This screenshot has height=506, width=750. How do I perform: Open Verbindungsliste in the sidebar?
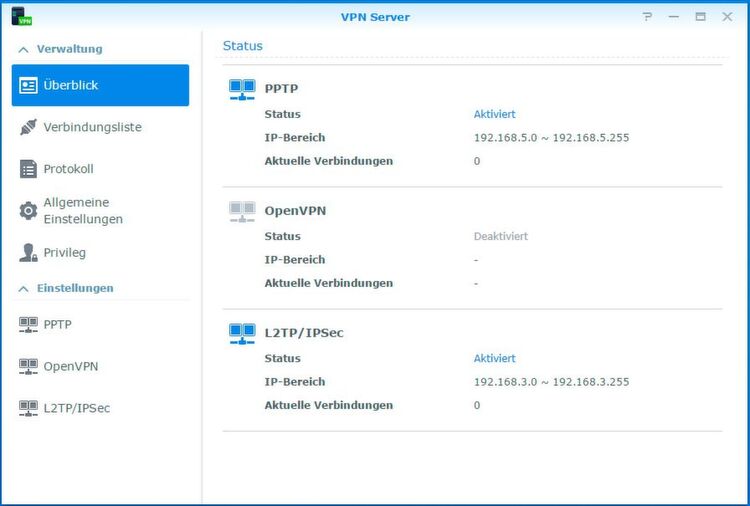point(100,127)
